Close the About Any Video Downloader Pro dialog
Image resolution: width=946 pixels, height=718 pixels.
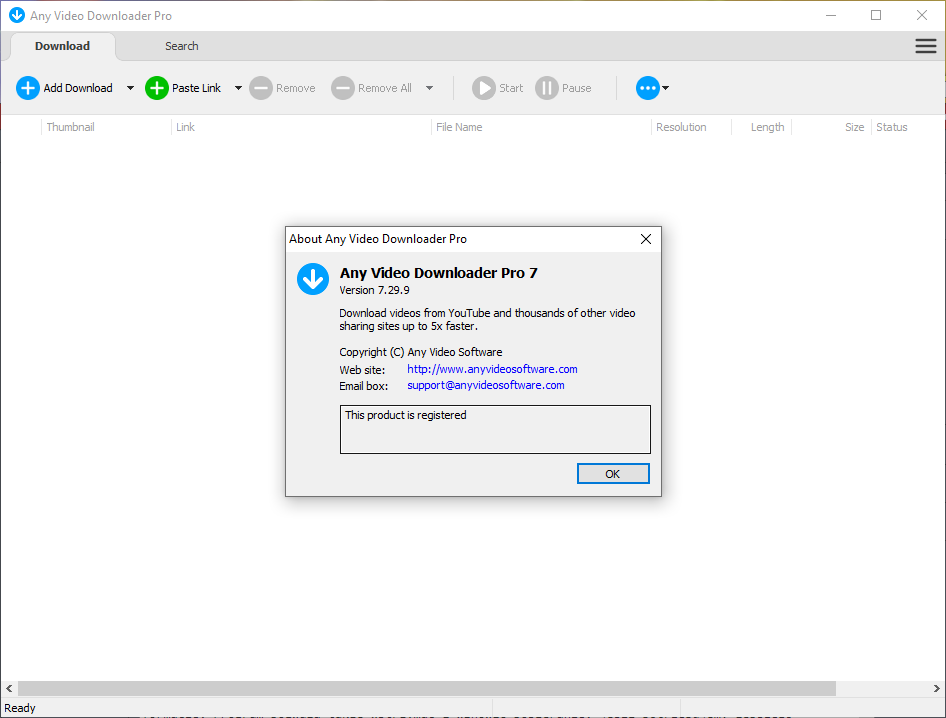tap(646, 239)
